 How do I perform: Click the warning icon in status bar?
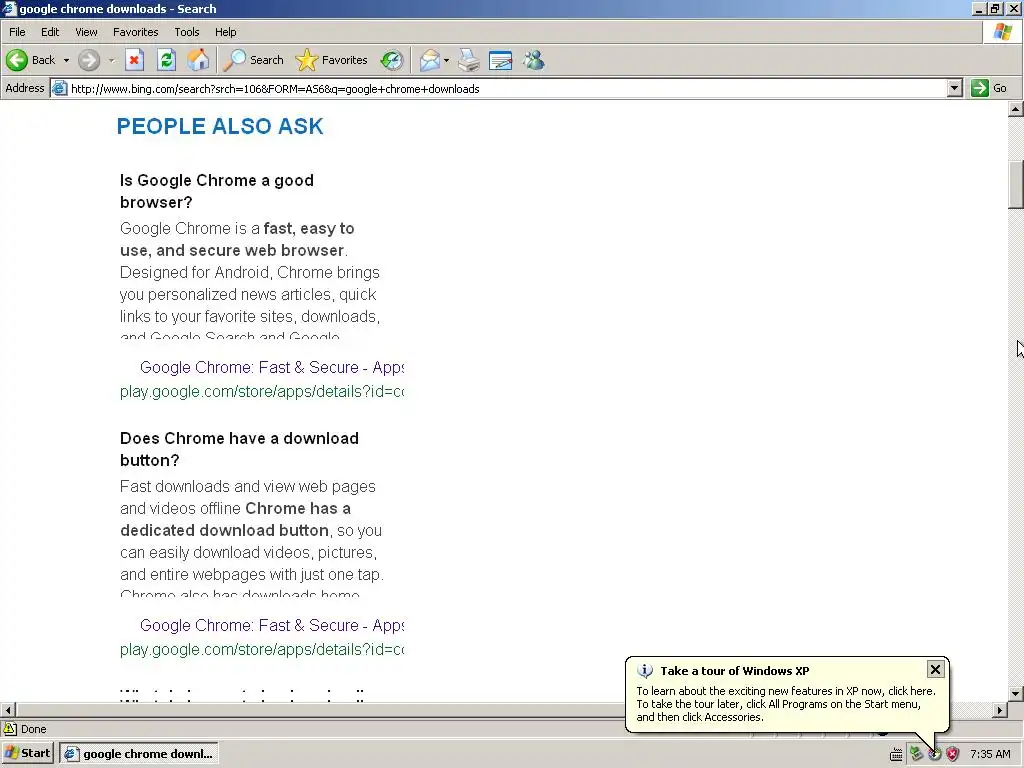[10, 729]
